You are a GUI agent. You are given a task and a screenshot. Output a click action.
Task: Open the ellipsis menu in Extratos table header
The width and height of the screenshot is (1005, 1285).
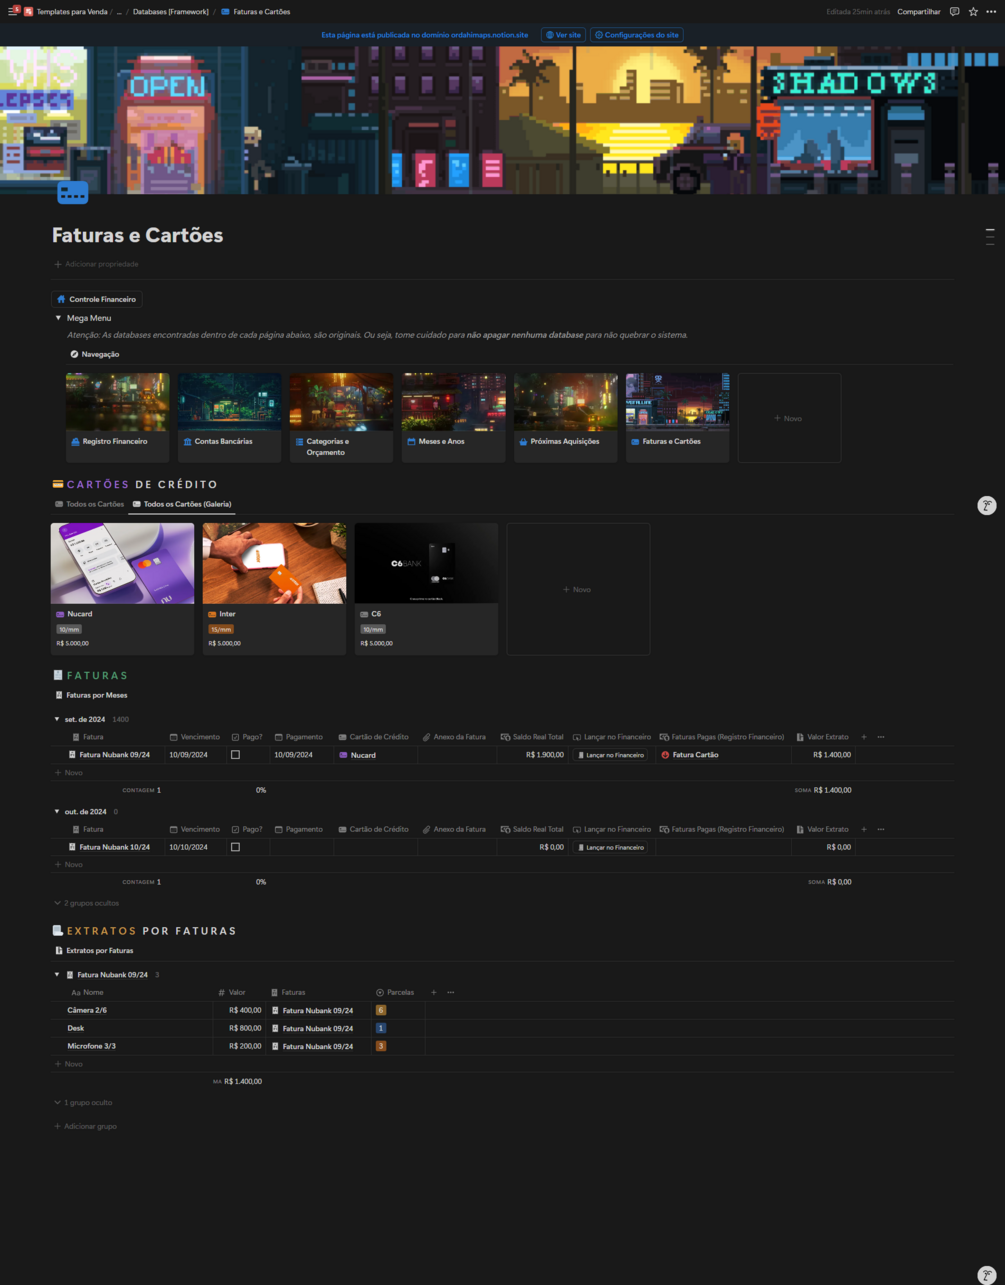[x=451, y=992]
